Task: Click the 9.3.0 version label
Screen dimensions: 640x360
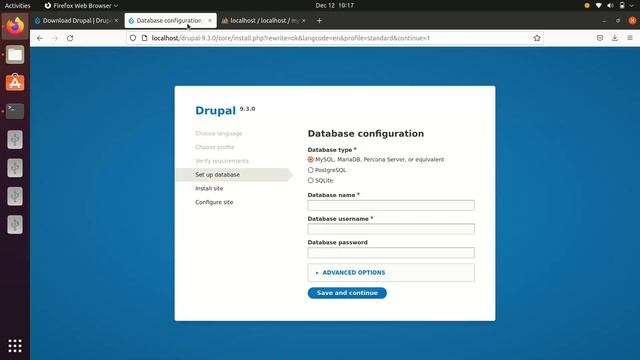Action: point(247,109)
